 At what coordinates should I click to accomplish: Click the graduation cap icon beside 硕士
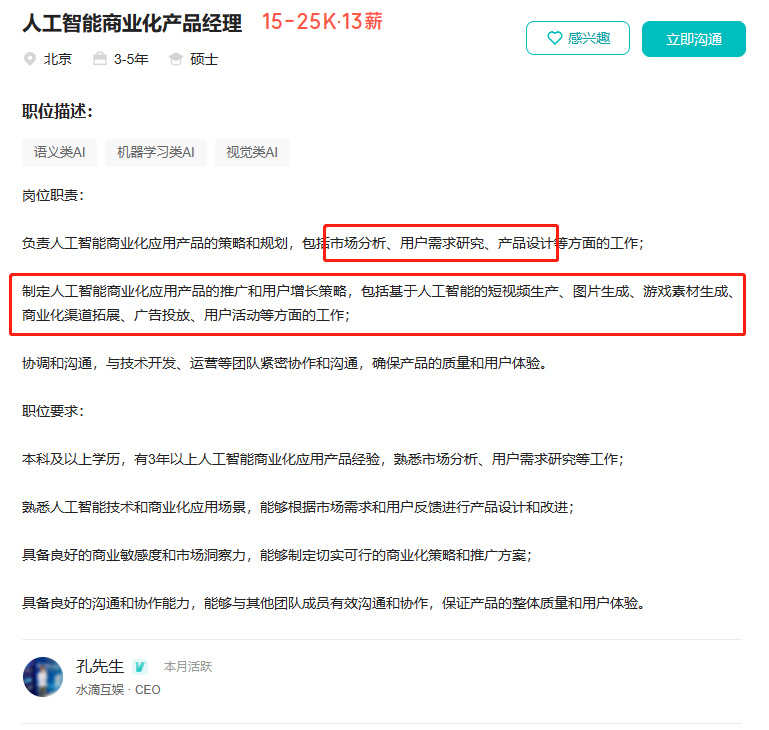click(x=176, y=59)
